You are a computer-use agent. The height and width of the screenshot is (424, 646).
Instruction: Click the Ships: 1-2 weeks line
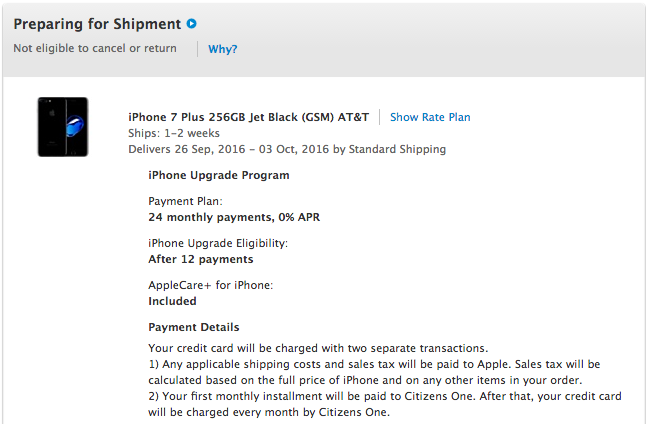pos(174,133)
